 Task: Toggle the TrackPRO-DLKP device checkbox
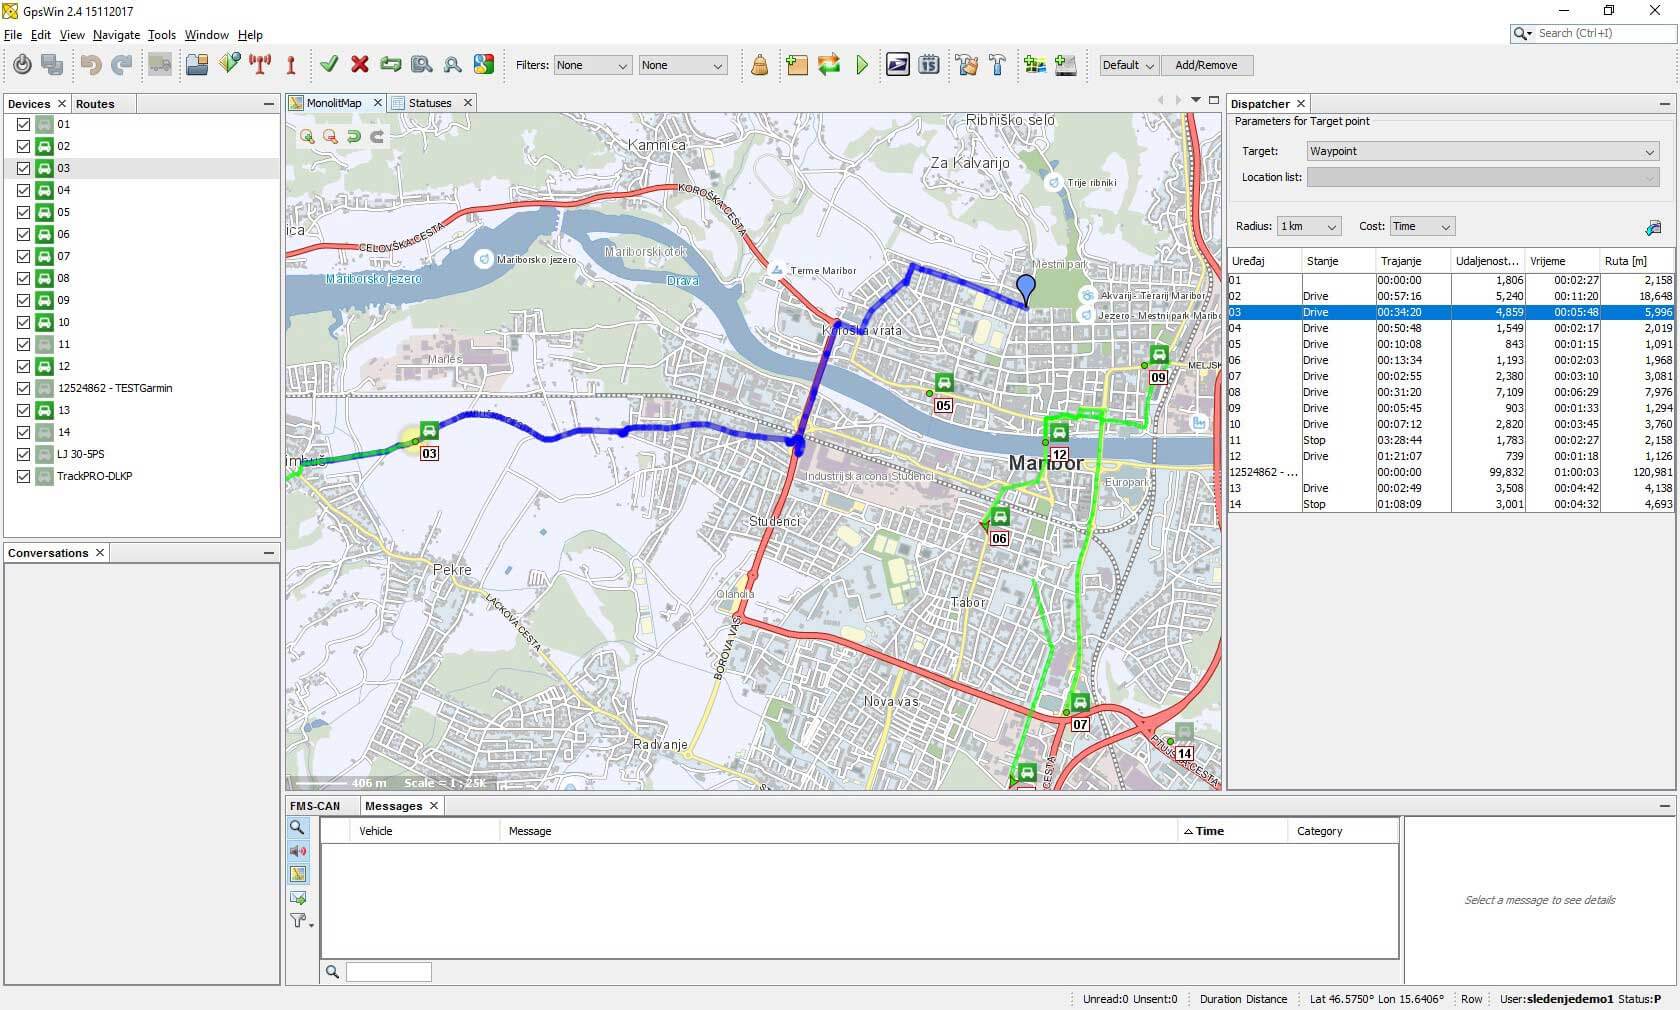tap(23, 476)
